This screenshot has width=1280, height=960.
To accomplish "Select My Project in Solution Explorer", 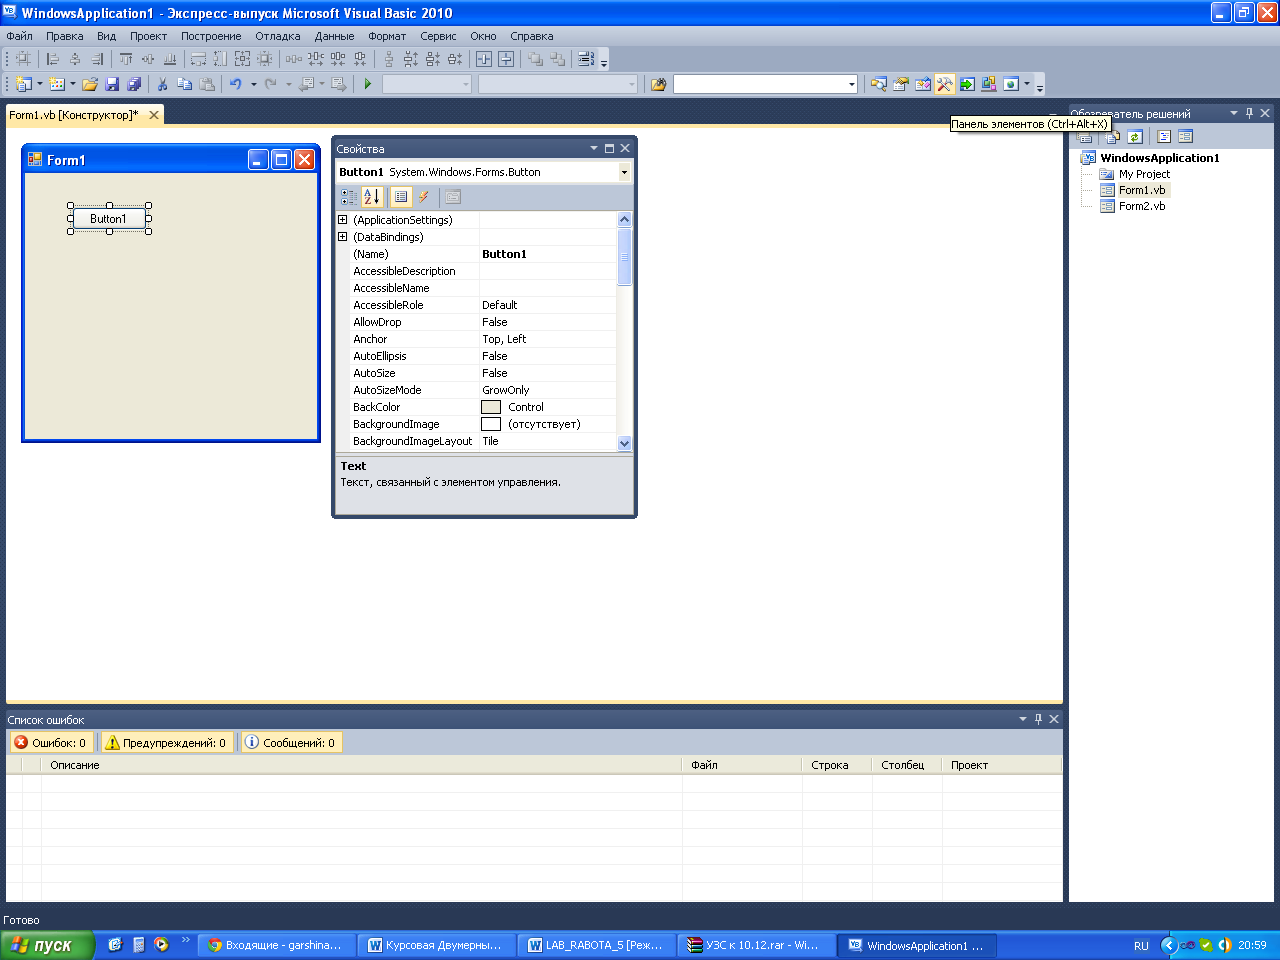I will coord(1144,174).
